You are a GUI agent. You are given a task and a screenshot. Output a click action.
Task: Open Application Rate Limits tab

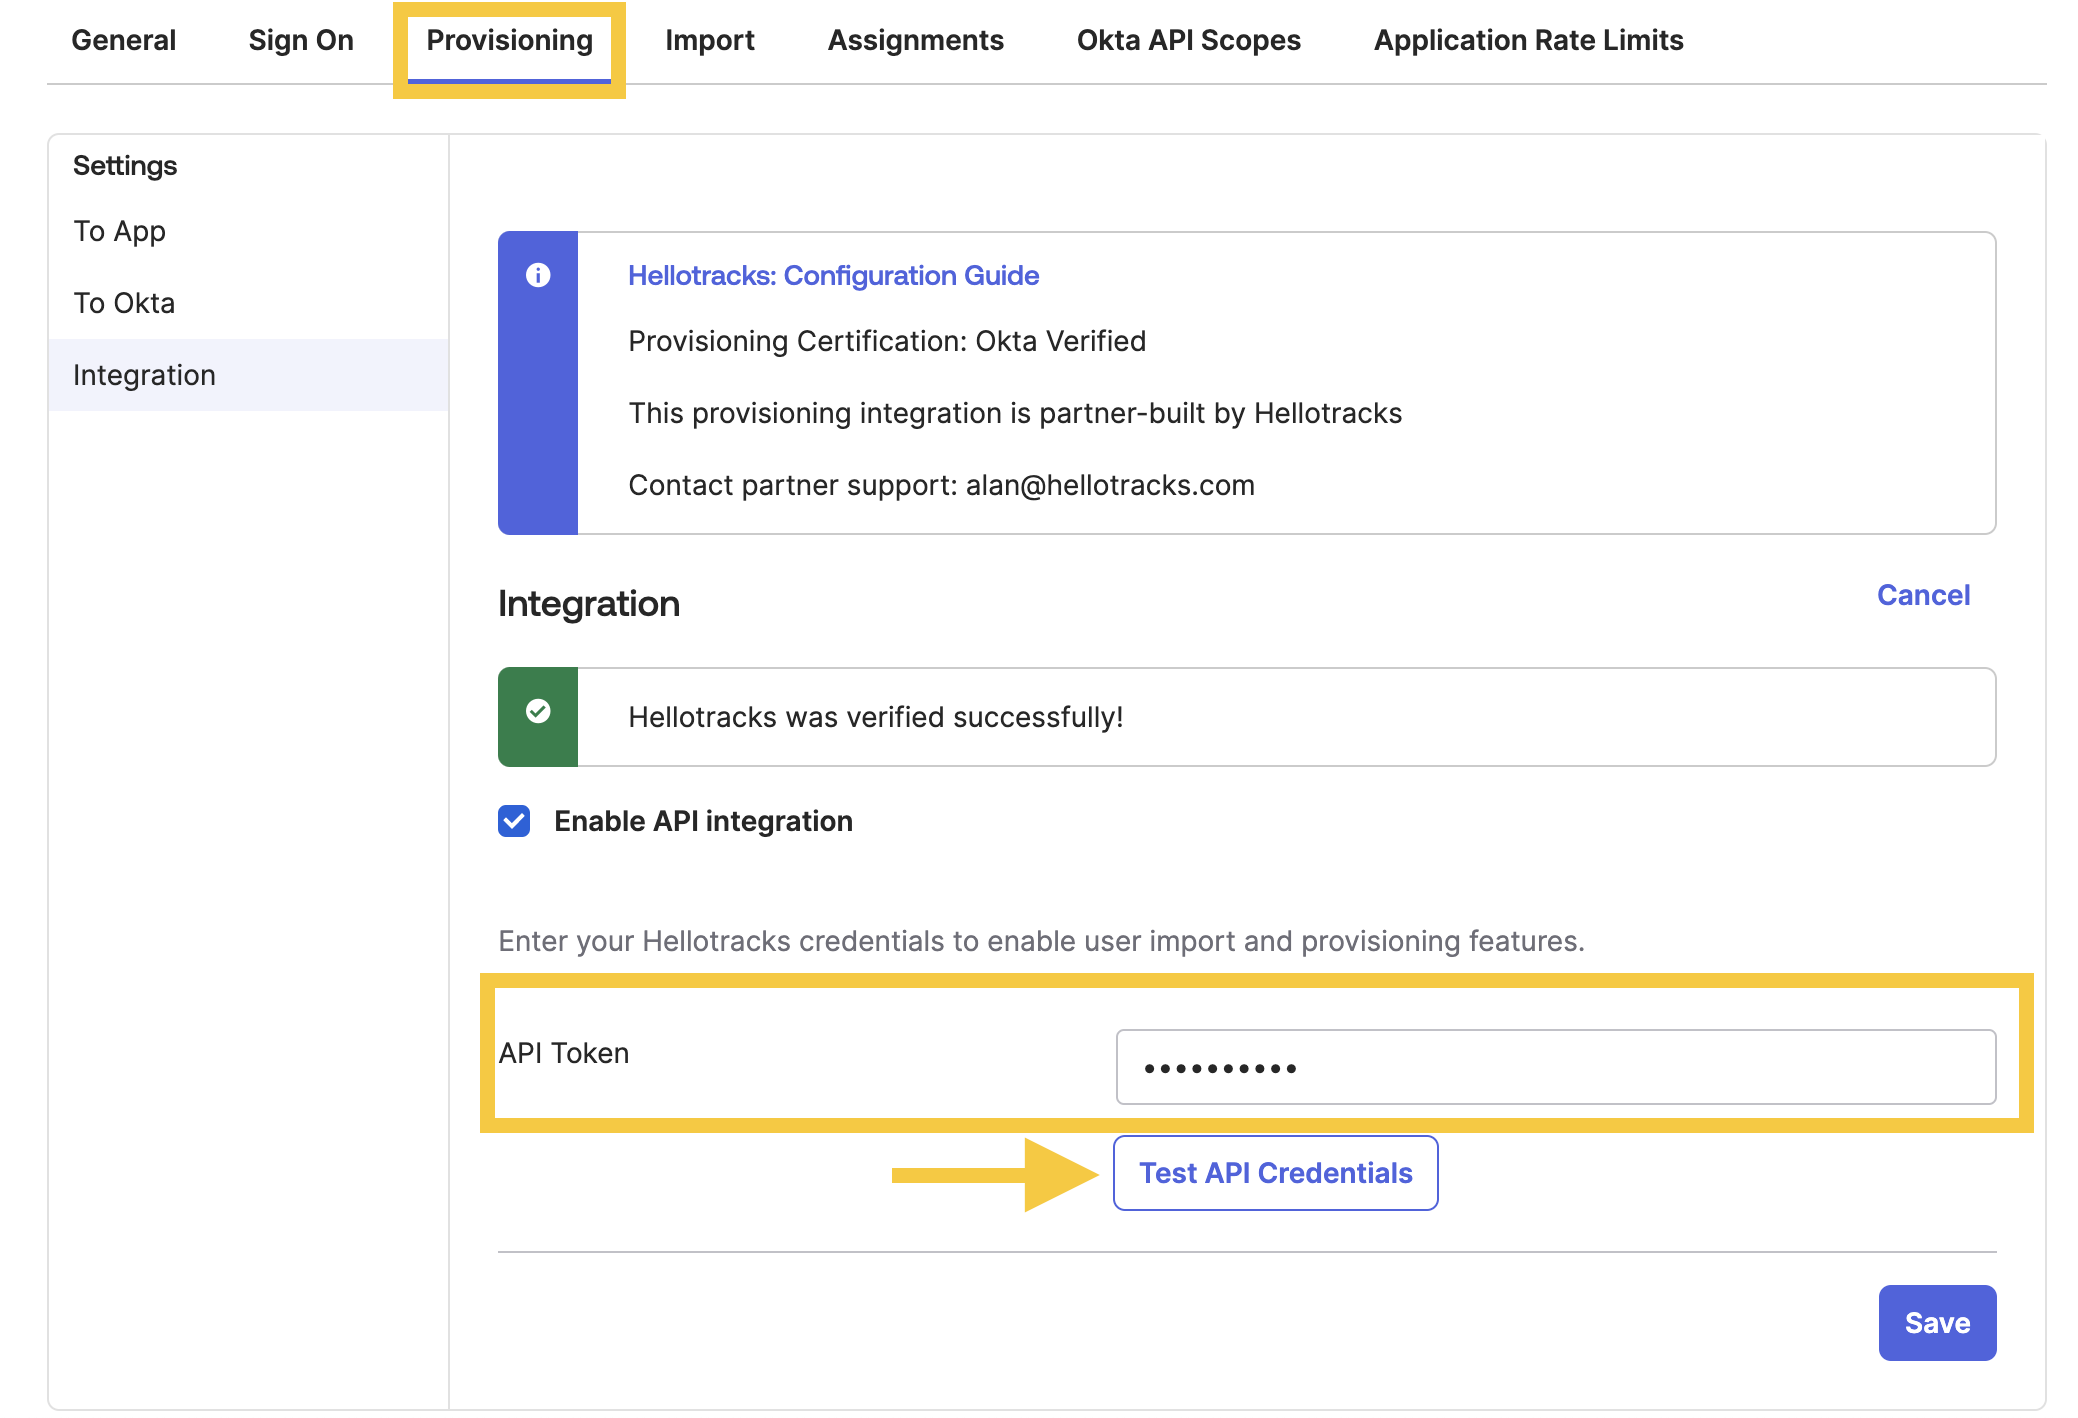[x=1528, y=40]
